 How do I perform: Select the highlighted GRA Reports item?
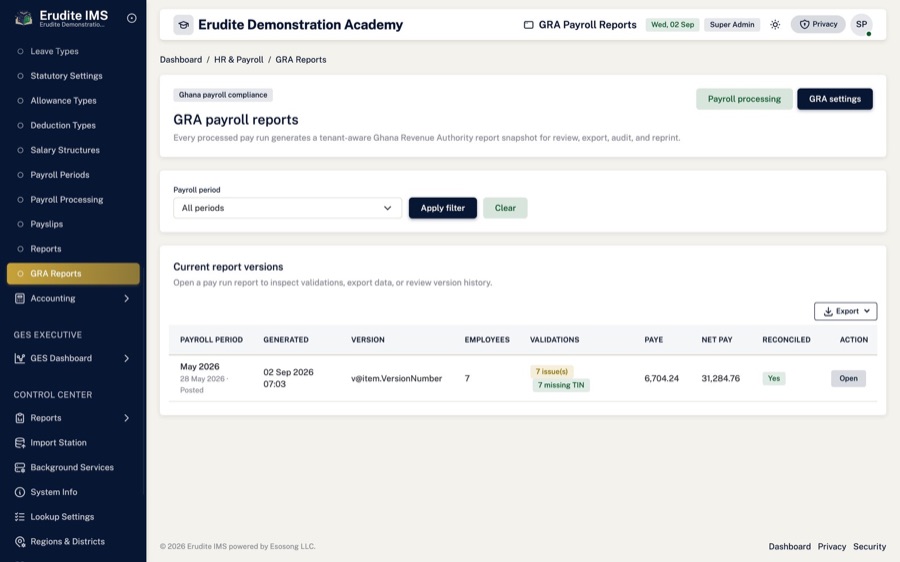[73, 273]
